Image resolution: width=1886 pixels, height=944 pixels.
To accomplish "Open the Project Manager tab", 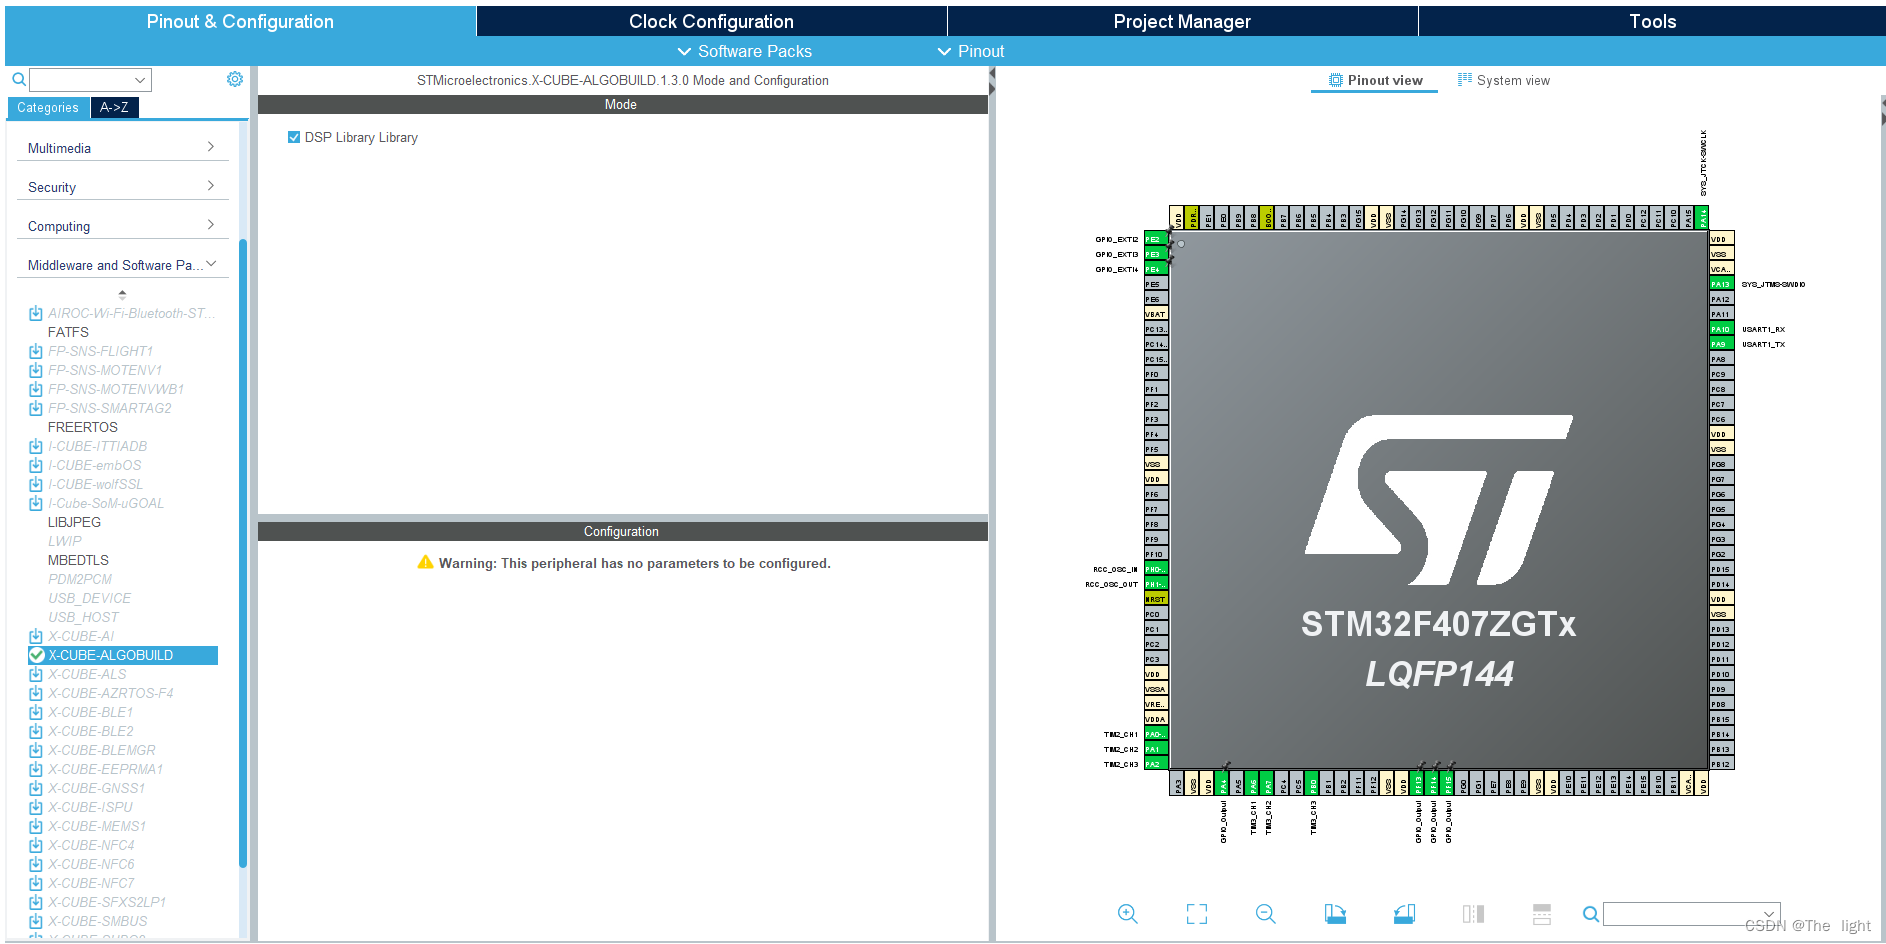I will pos(1181,20).
